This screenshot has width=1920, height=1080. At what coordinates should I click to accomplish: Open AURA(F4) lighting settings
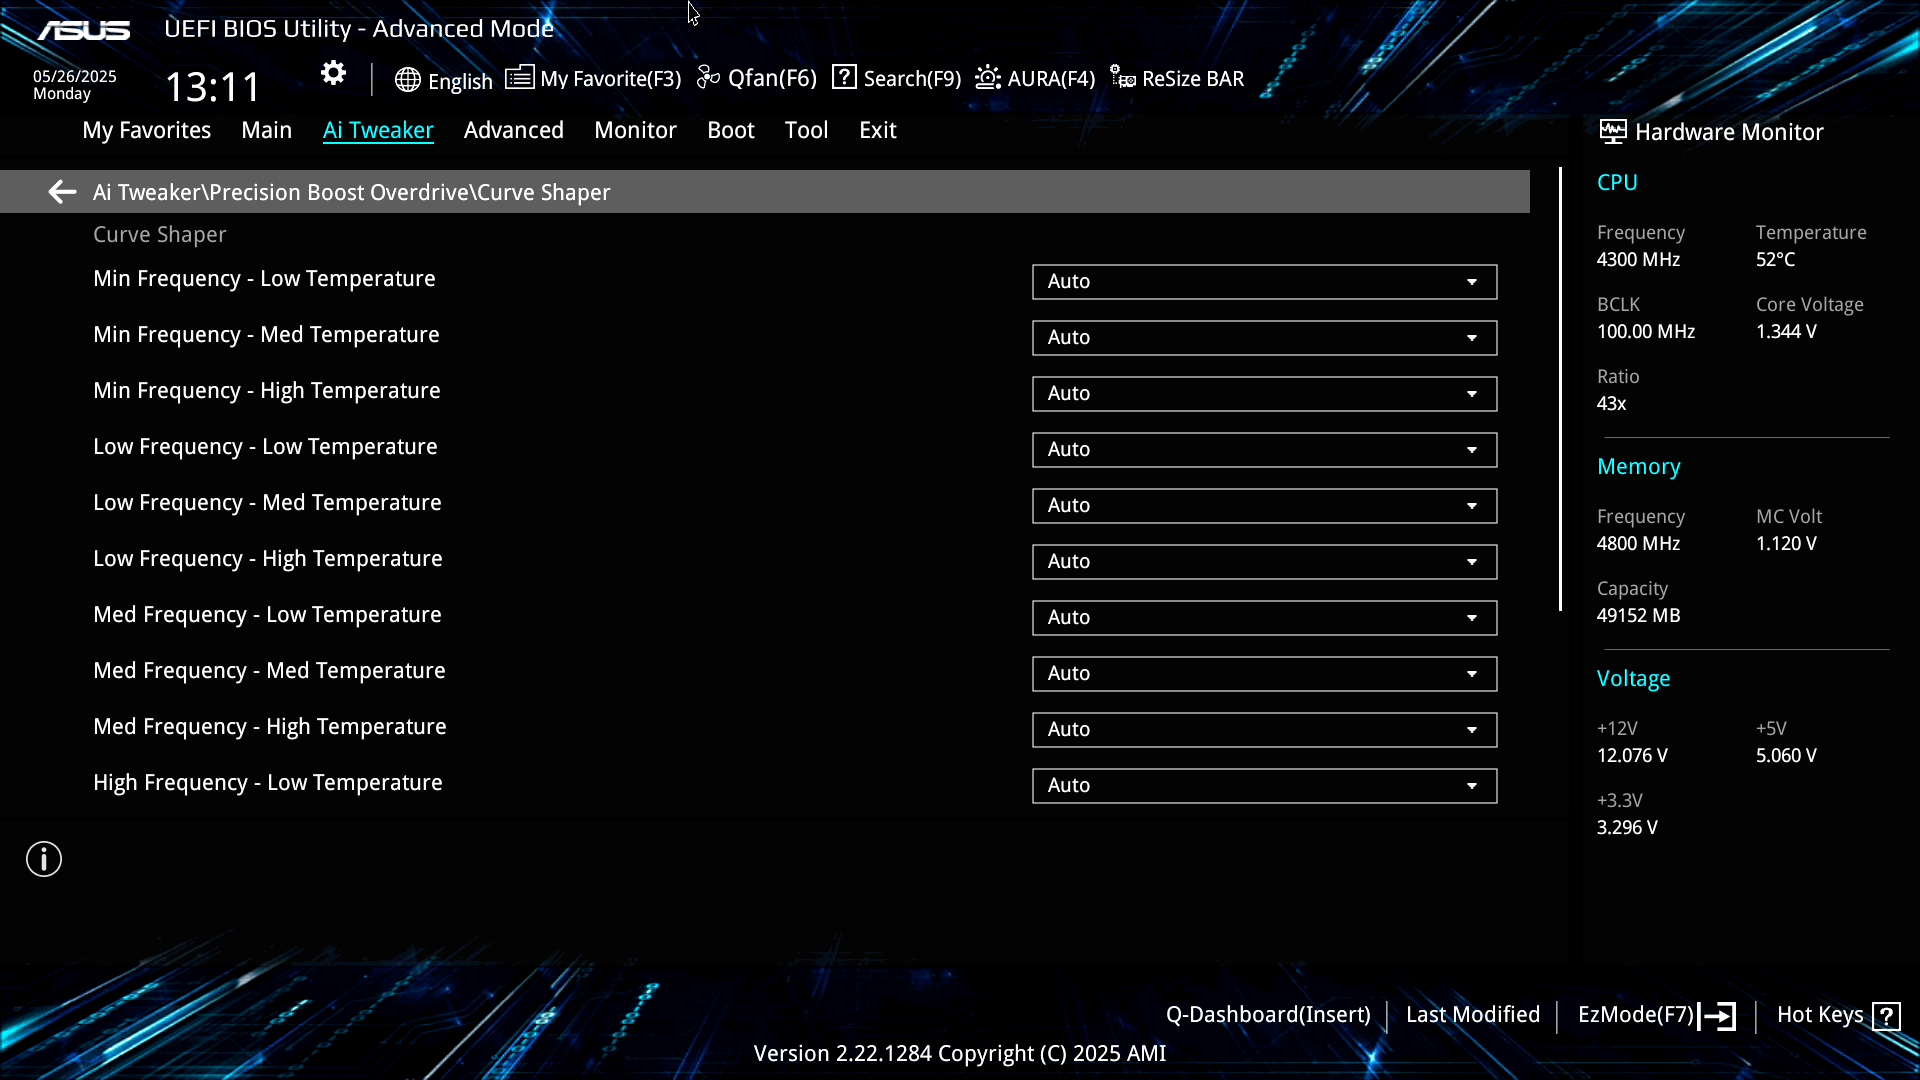(1035, 78)
